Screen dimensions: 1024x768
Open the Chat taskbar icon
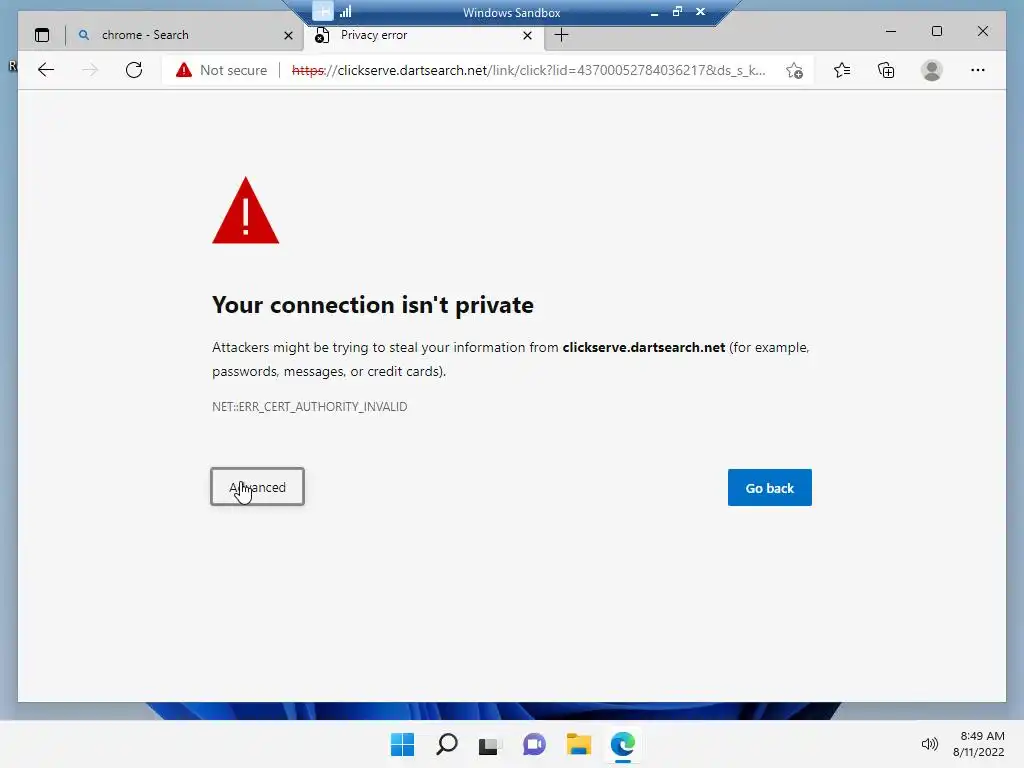[x=534, y=744]
